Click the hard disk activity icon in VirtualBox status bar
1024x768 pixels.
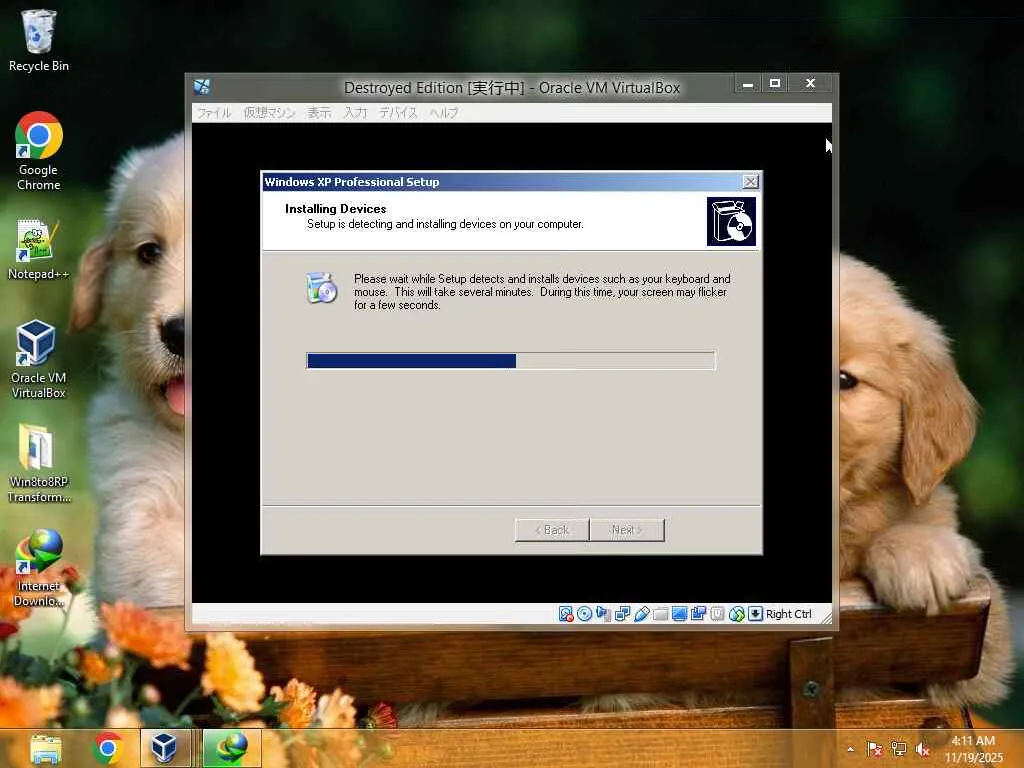(566, 614)
